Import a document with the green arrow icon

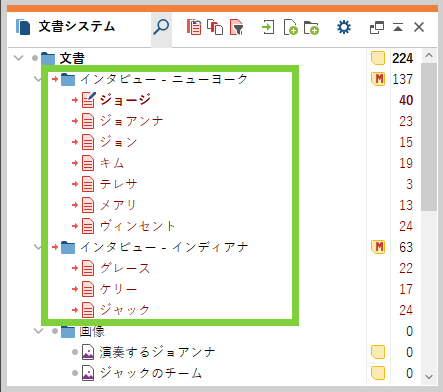(x=268, y=27)
